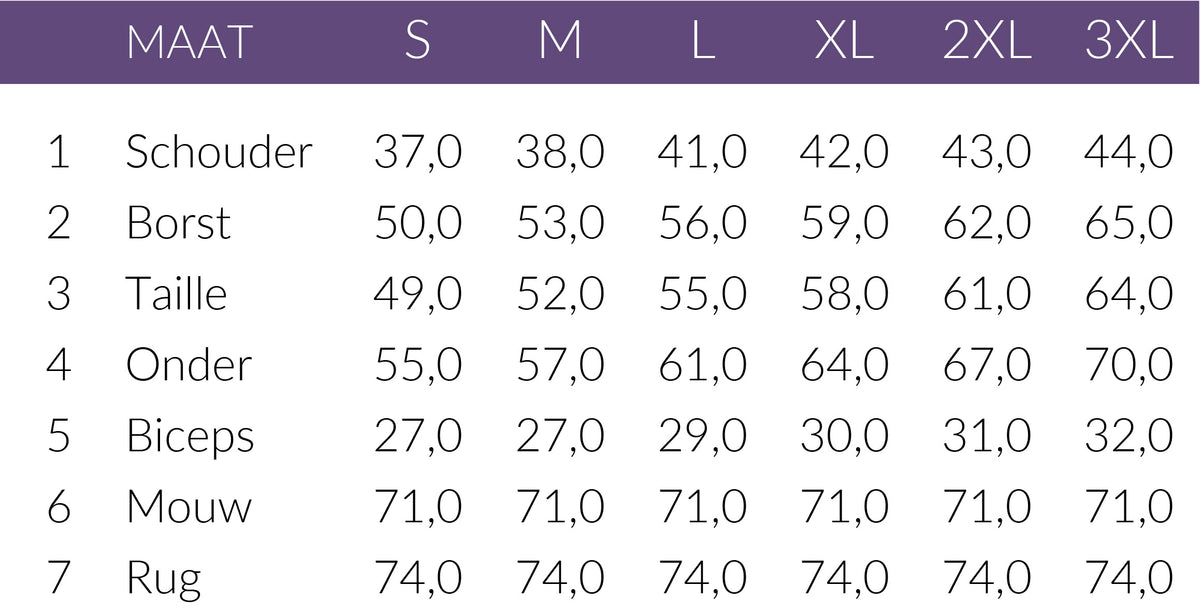Select the Mouw row label
Image resolution: width=1200 pixels, height=614 pixels.
tap(189, 507)
